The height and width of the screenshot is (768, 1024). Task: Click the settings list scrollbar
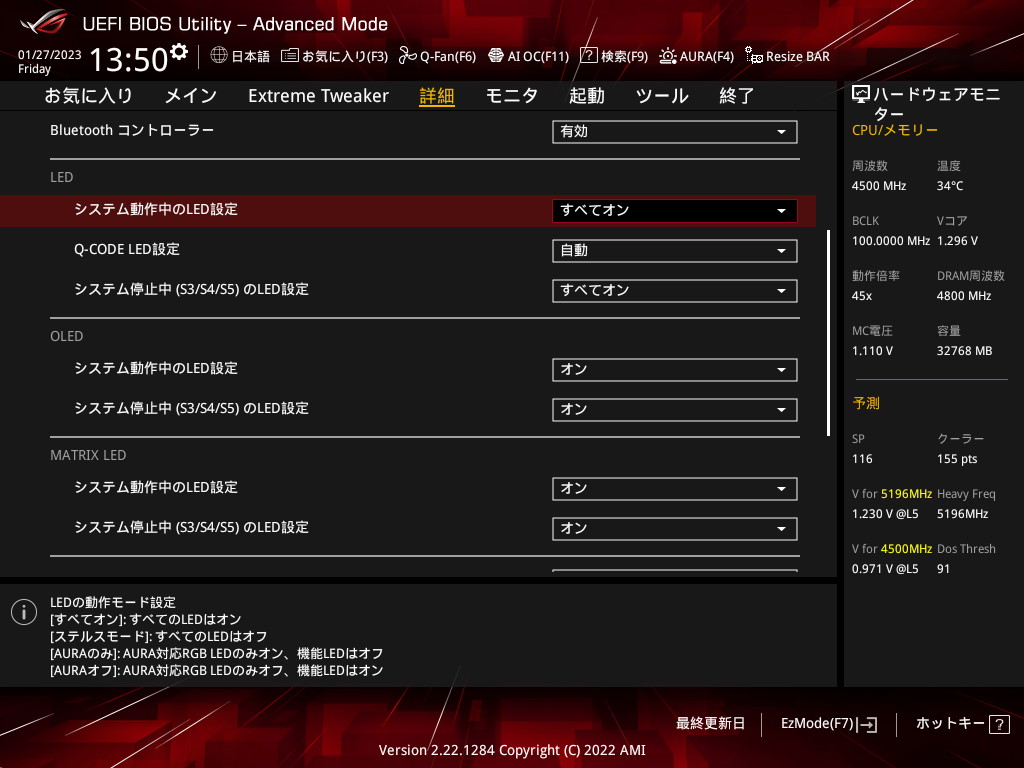[828, 333]
